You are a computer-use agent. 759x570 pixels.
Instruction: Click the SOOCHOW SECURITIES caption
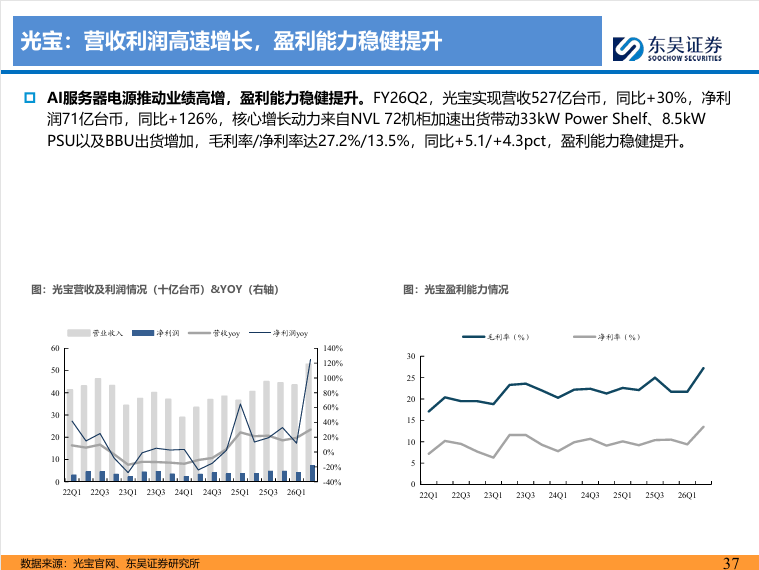(x=684, y=58)
